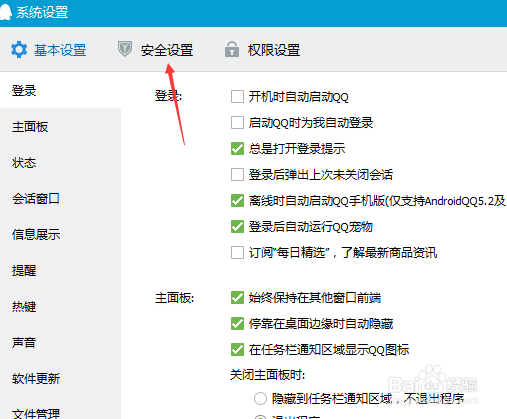The image size is (507, 419).
Task: Uncheck 始终保持在其他窗口前端
Action: coord(237,298)
